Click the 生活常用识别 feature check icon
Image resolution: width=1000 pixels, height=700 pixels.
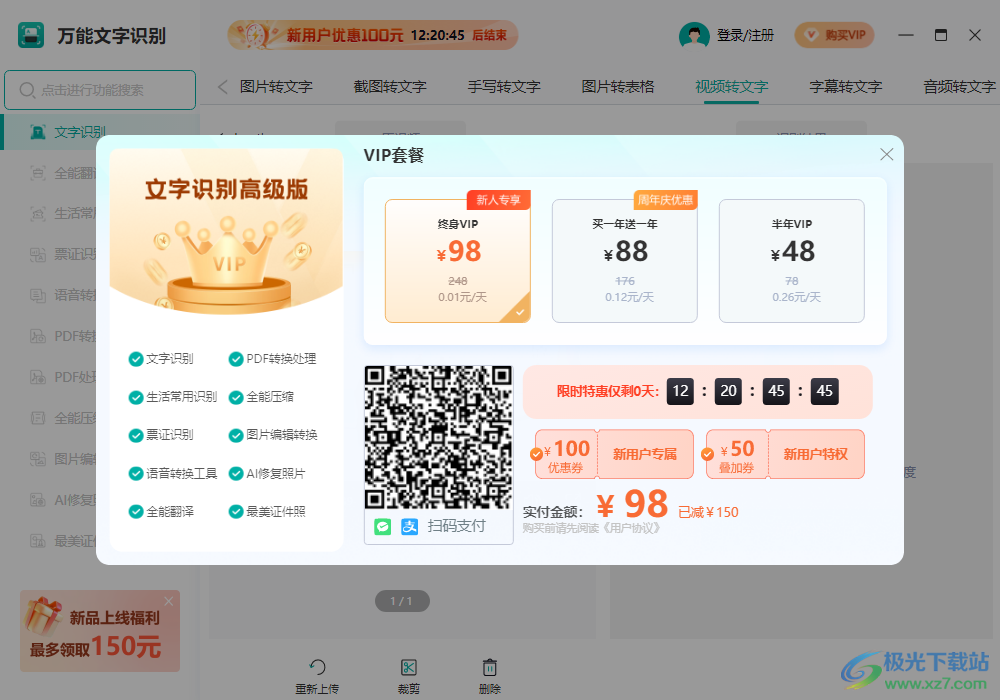[136, 397]
